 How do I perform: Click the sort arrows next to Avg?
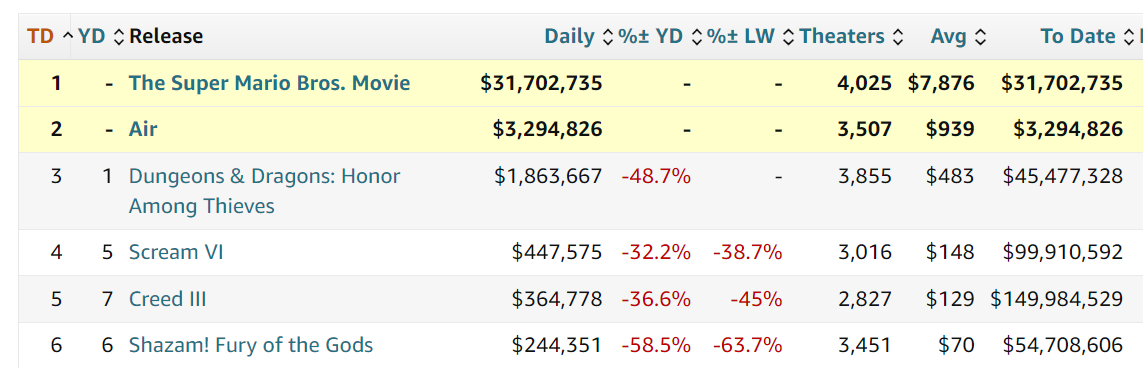[981, 36]
